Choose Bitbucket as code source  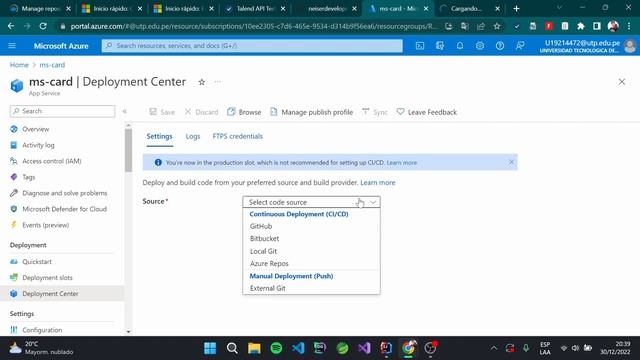[264, 238]
